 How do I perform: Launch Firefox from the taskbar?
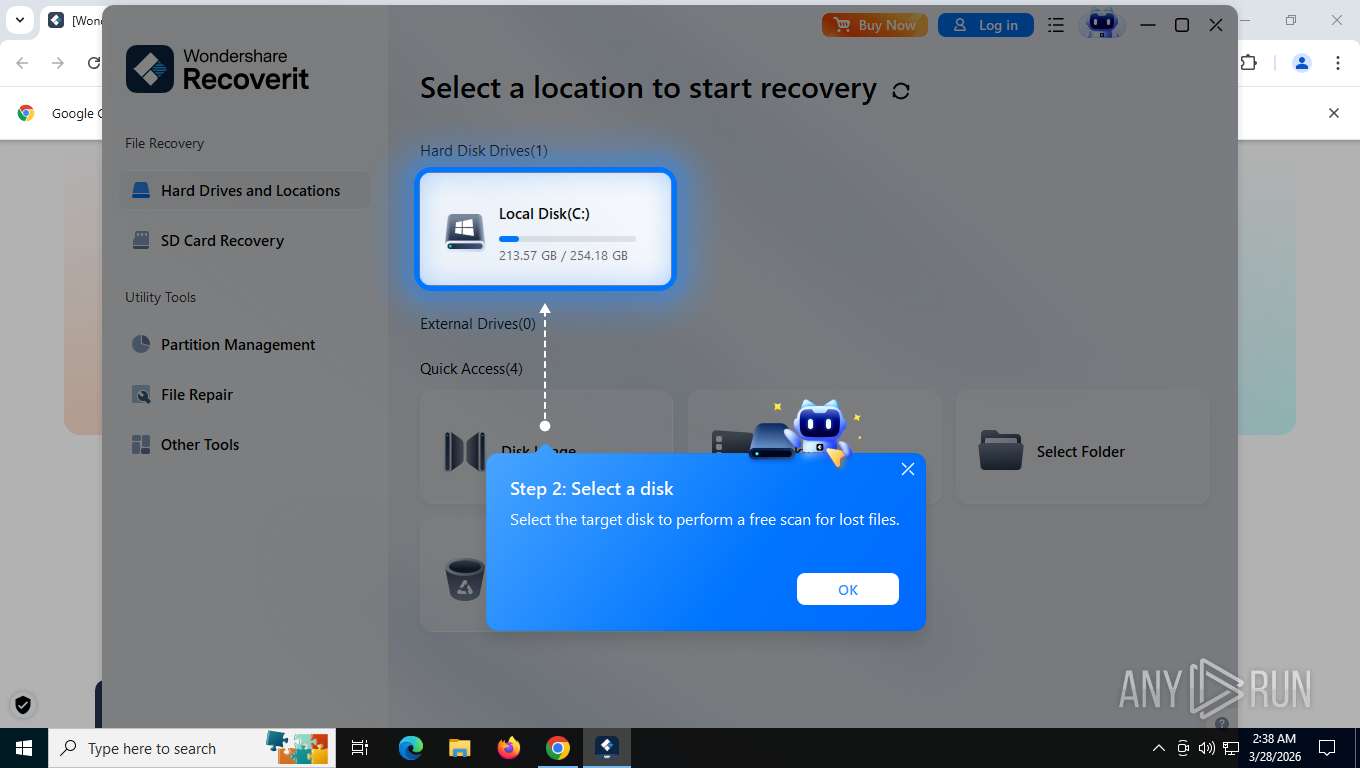pos(509,748)
